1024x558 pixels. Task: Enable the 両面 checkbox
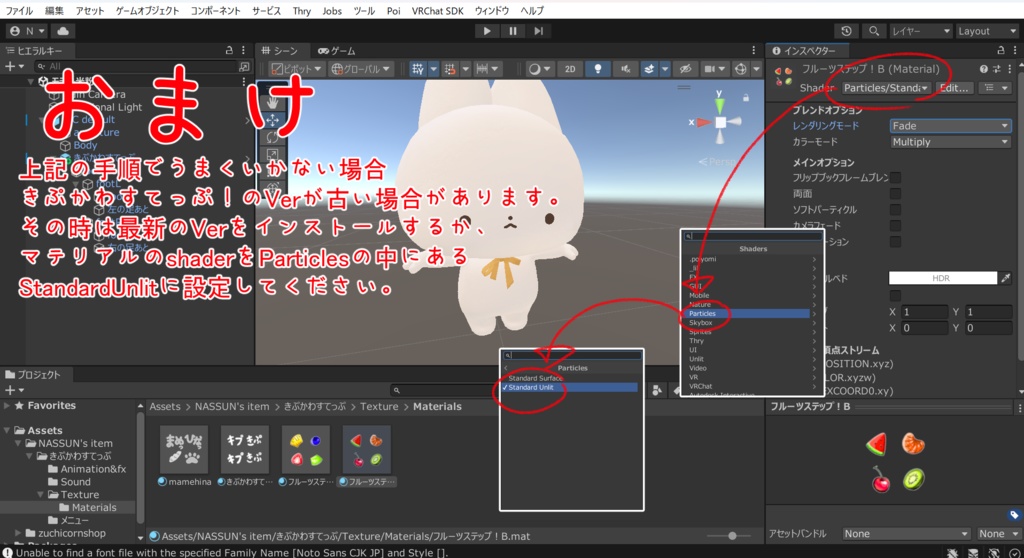coord(895,193)
